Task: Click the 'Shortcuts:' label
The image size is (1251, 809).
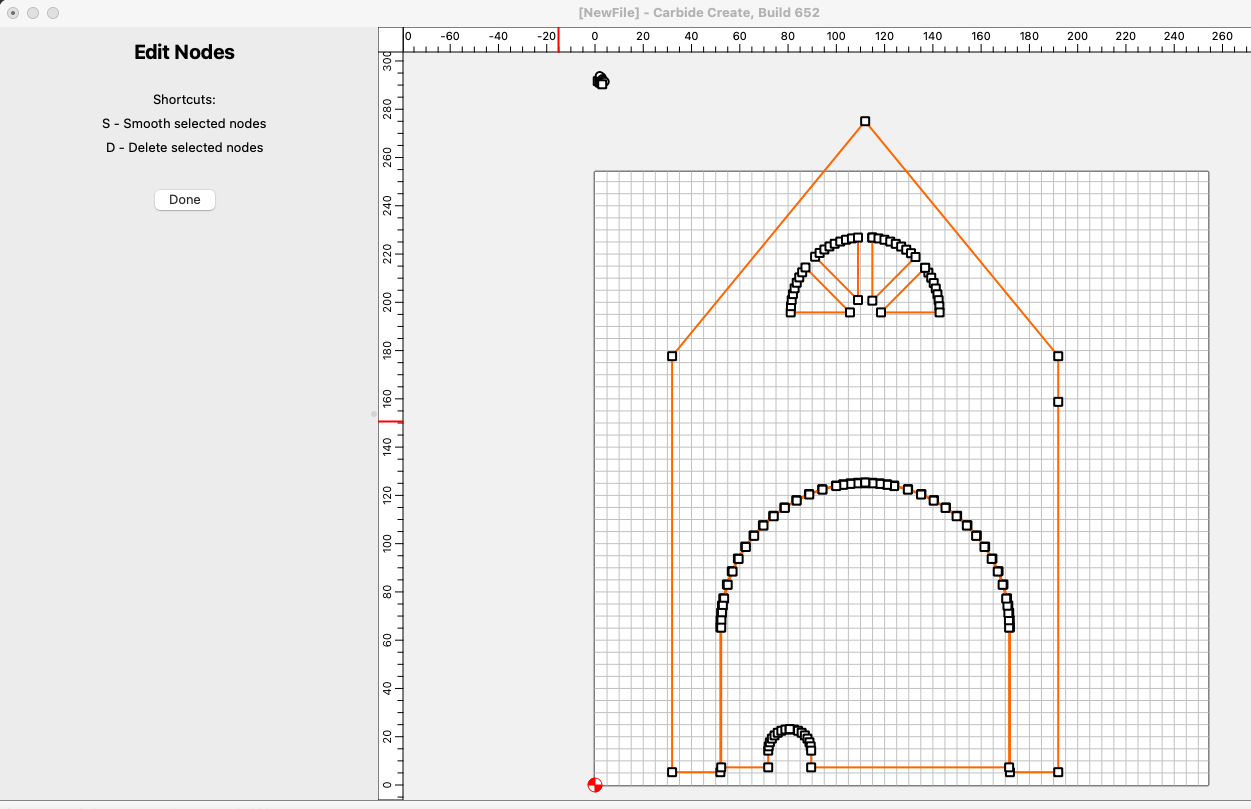Action: click(x=185, y=100)
